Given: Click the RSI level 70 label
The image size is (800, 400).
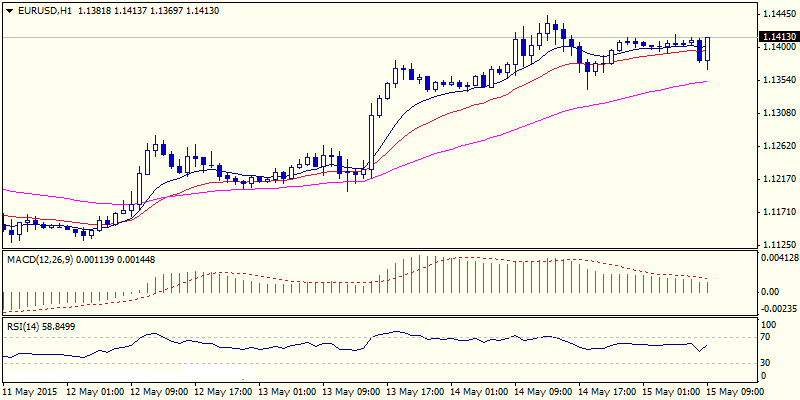Looking at the screenshot, I should pyautogui.click(x=766, y=337).
